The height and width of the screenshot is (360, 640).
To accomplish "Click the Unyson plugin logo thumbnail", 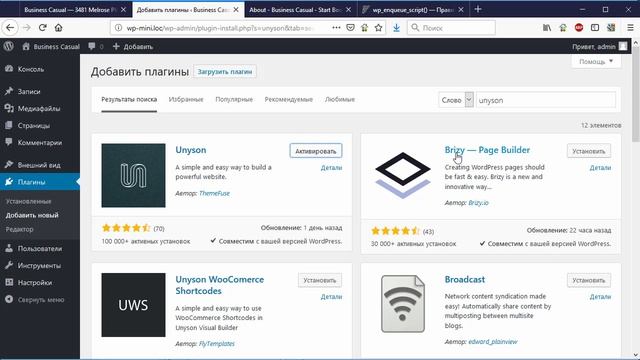I will point(133,176).
